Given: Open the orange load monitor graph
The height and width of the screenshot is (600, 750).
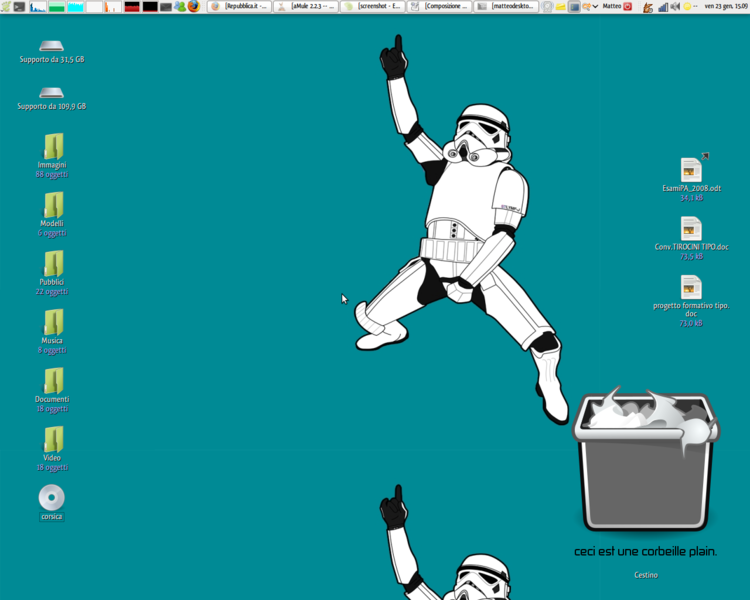Looking at the screenshot, I should [x=113, y=7].
